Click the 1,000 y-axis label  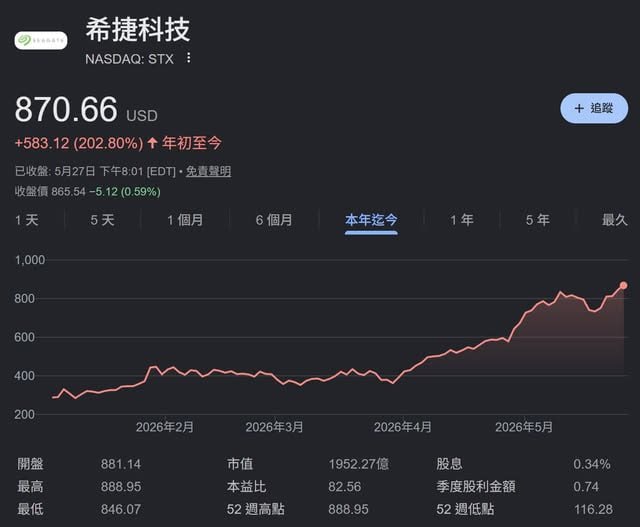pos(30,260)
